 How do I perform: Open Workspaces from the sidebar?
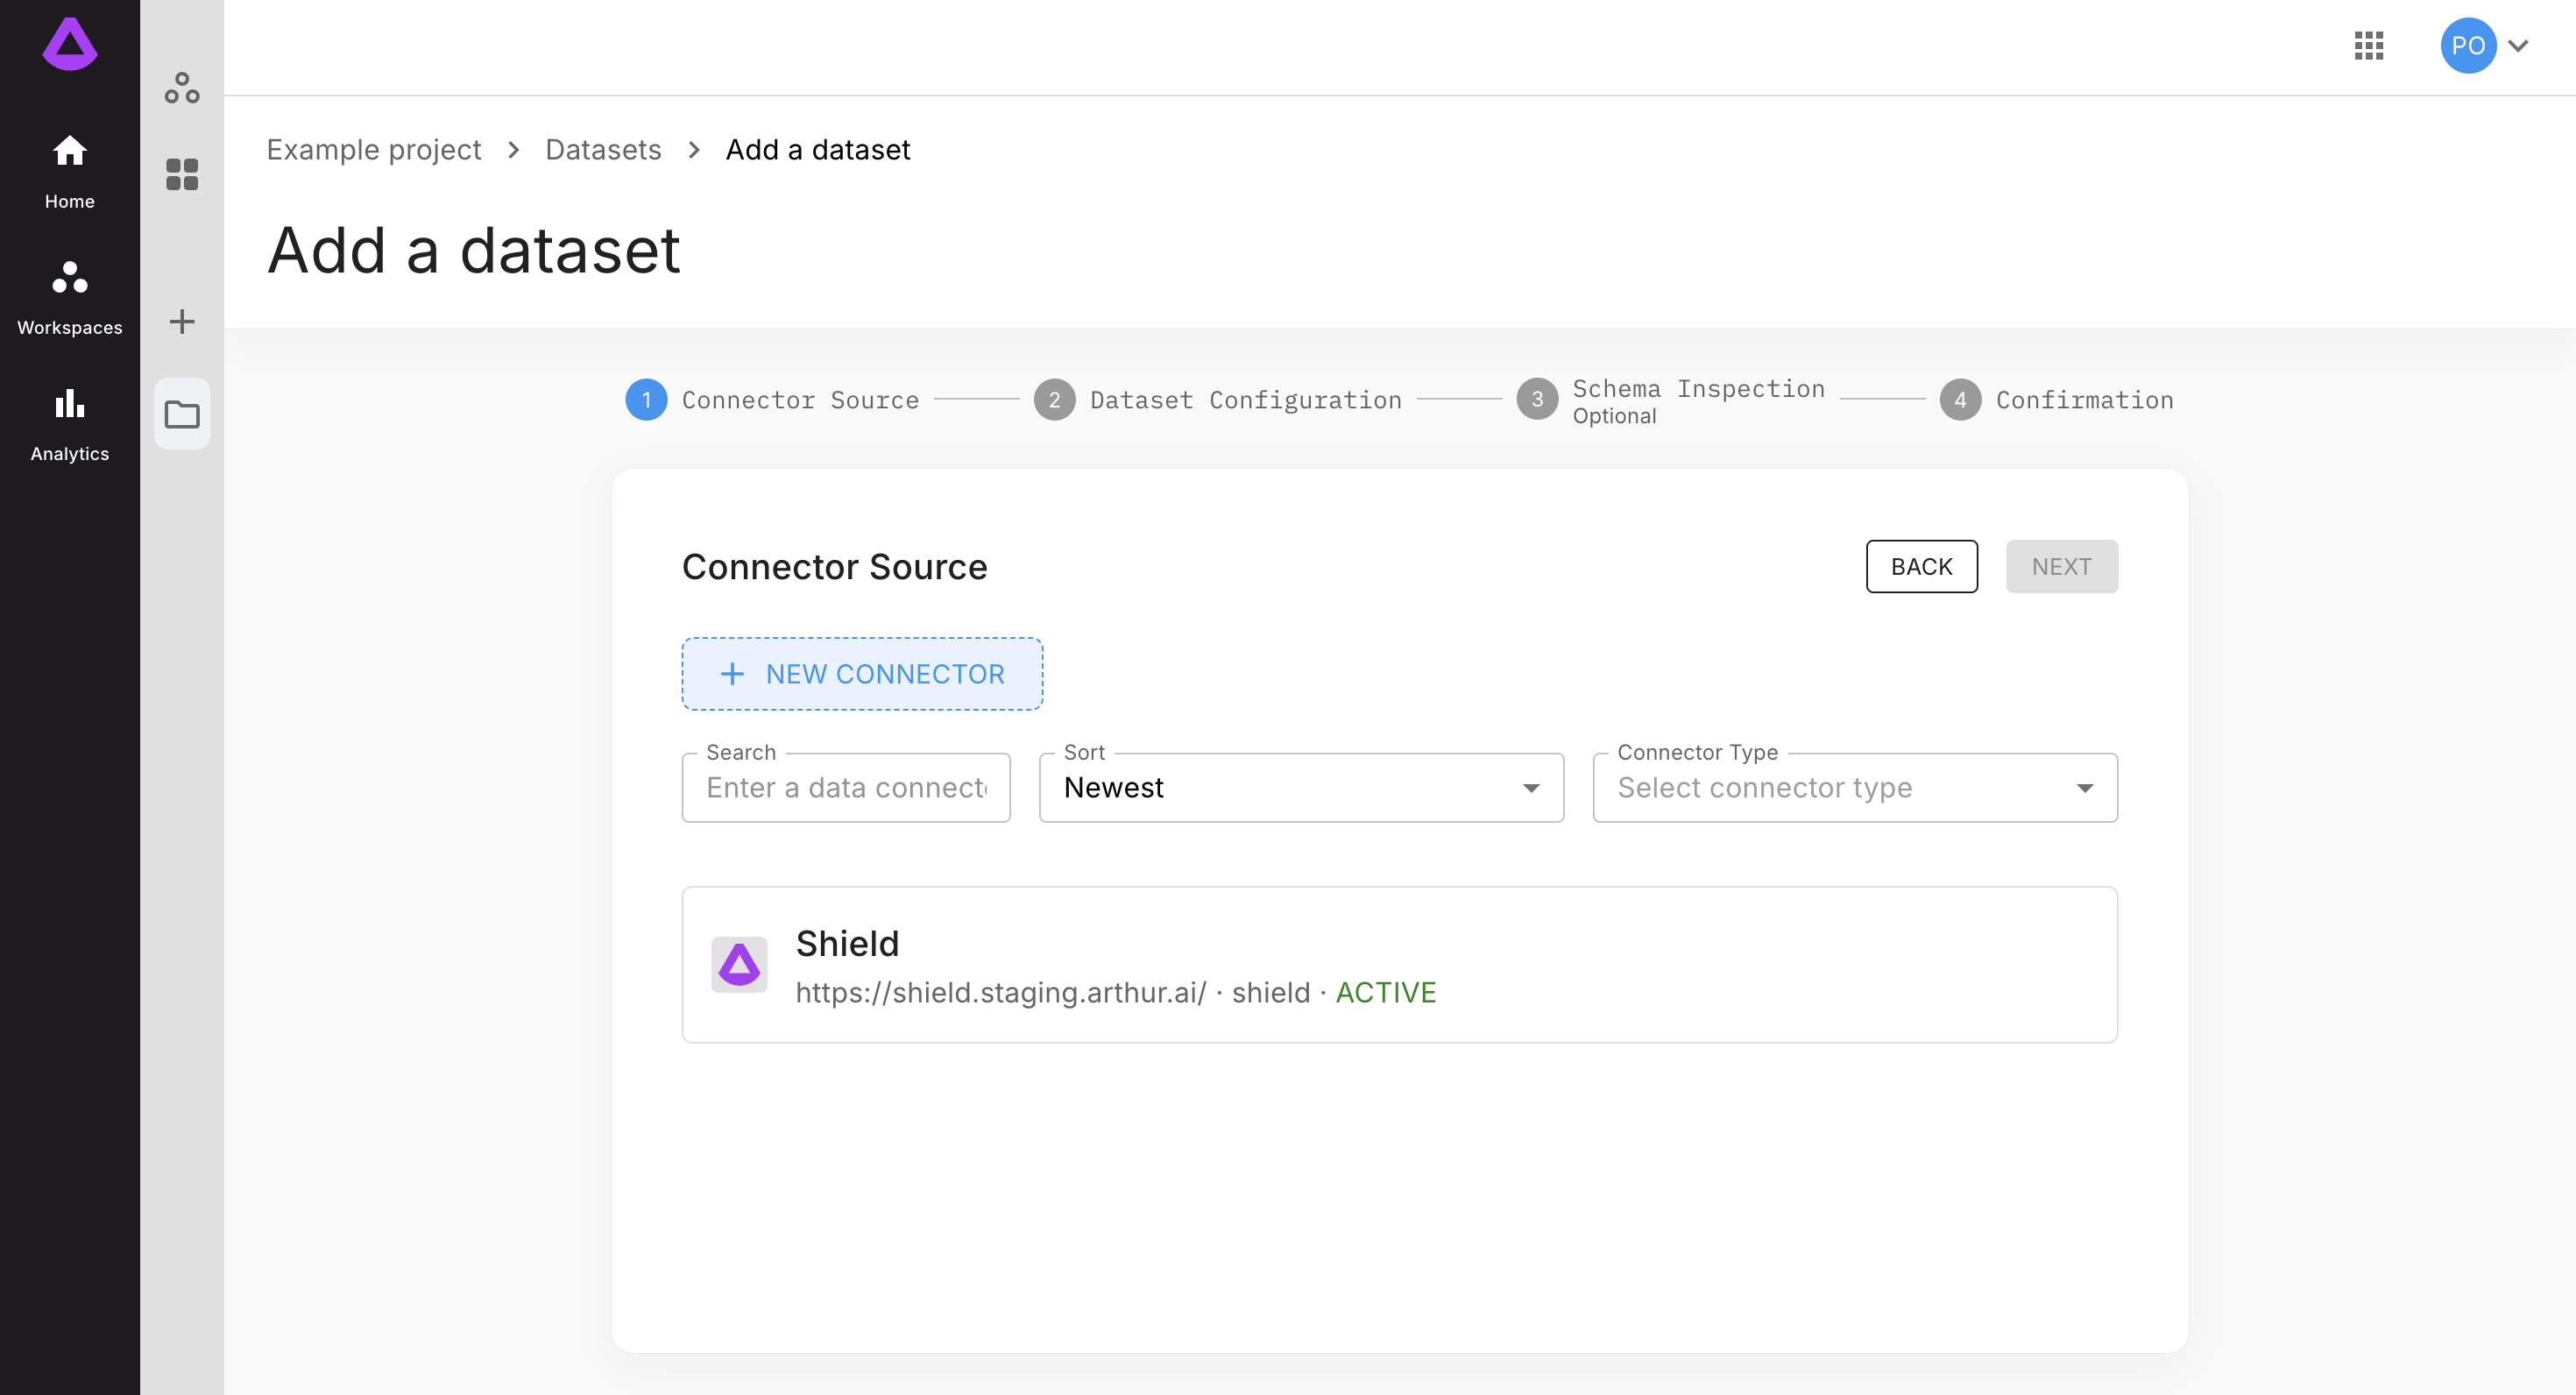click(69, 298)
